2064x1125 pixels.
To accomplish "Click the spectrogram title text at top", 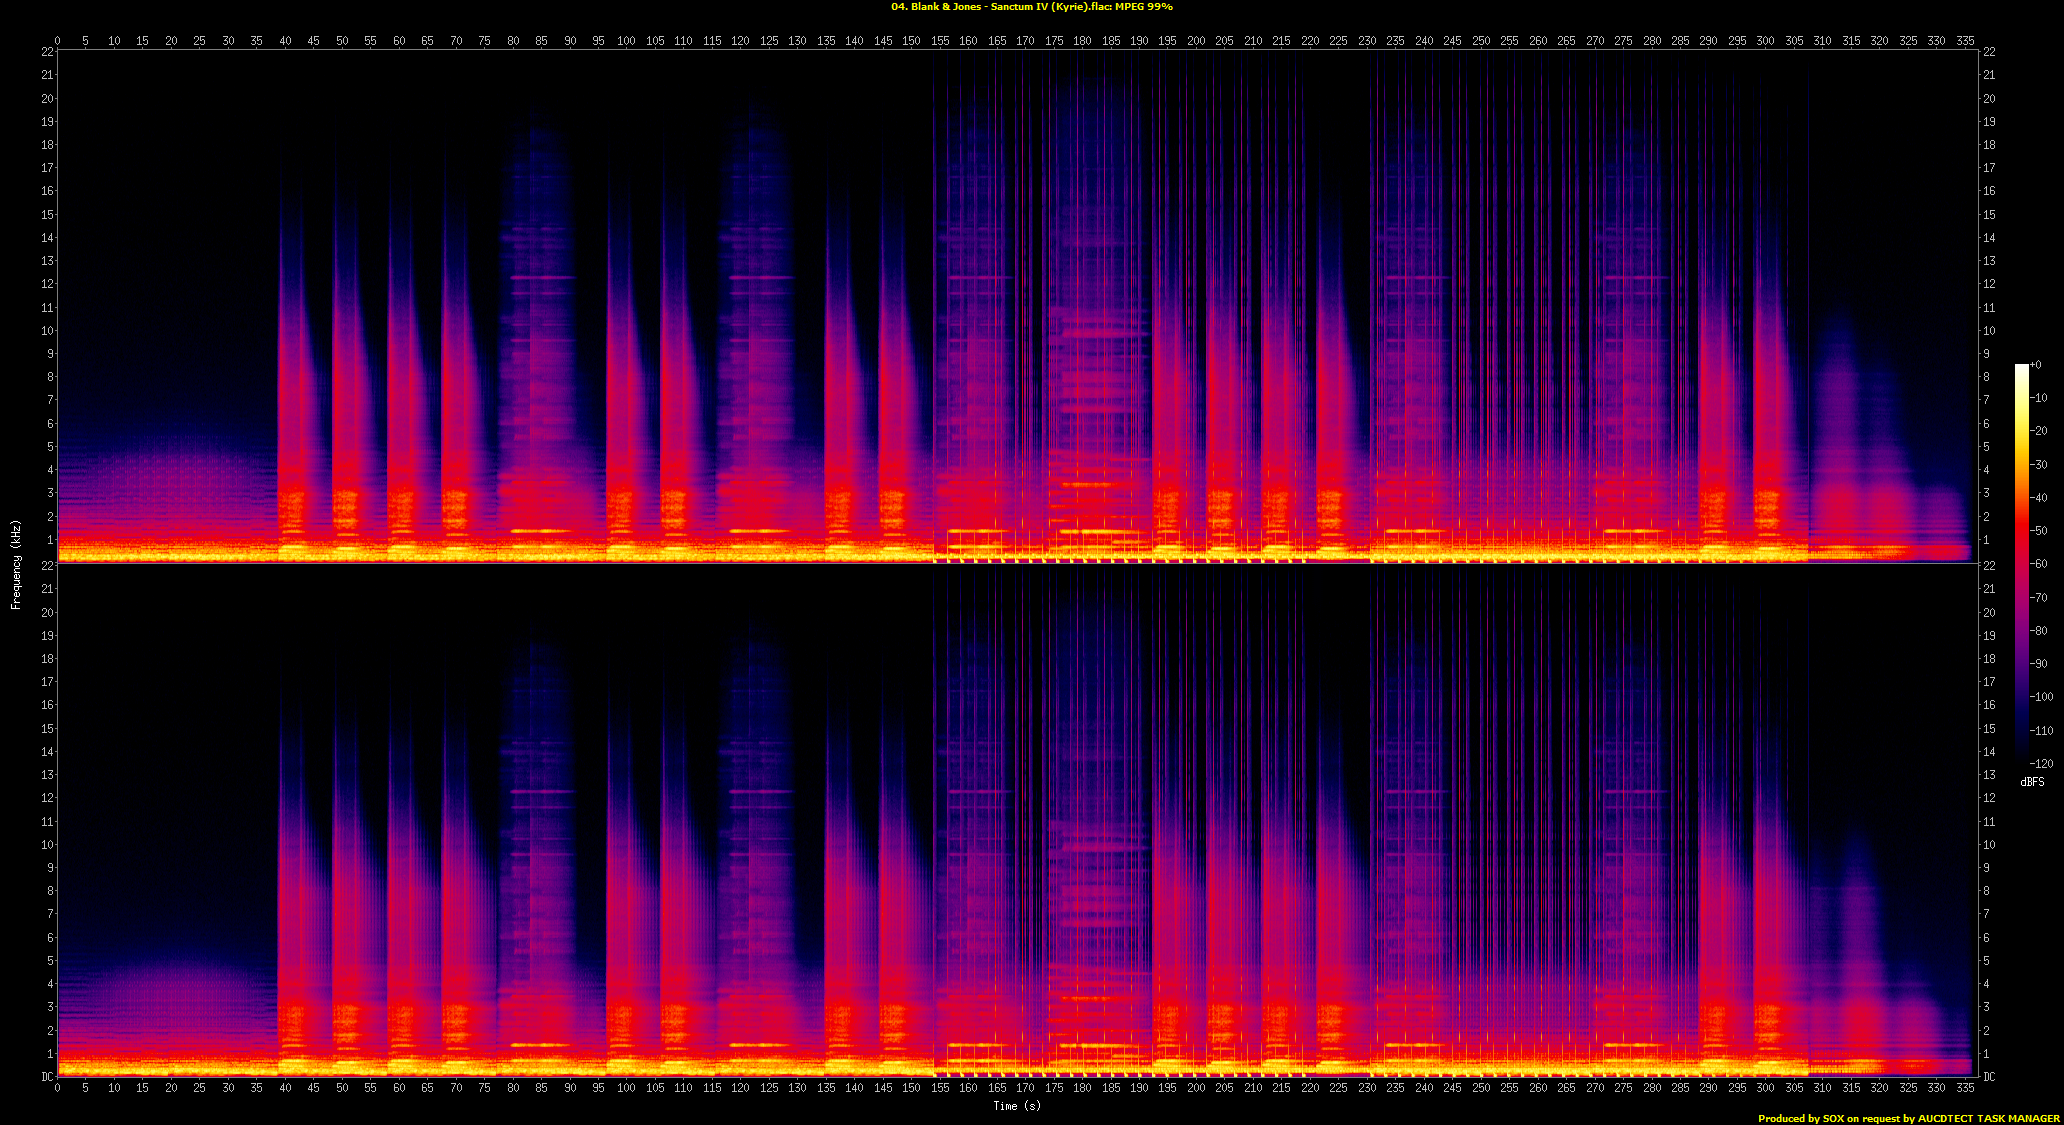I will [x=1031, y=7].
